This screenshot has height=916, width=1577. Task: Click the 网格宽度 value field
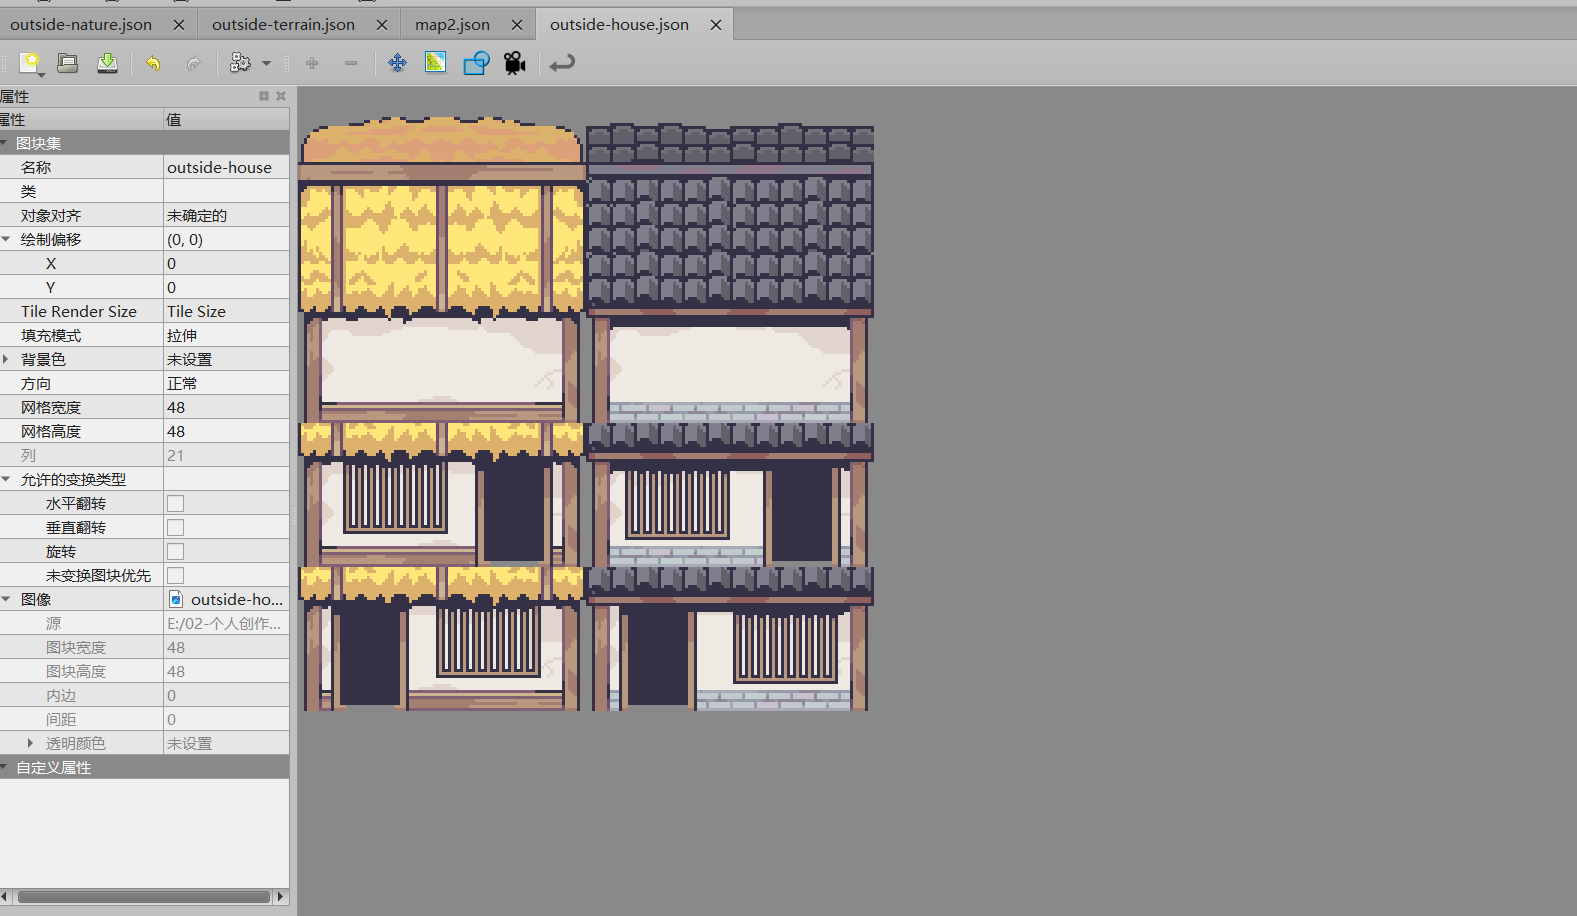tap(226, 408)
